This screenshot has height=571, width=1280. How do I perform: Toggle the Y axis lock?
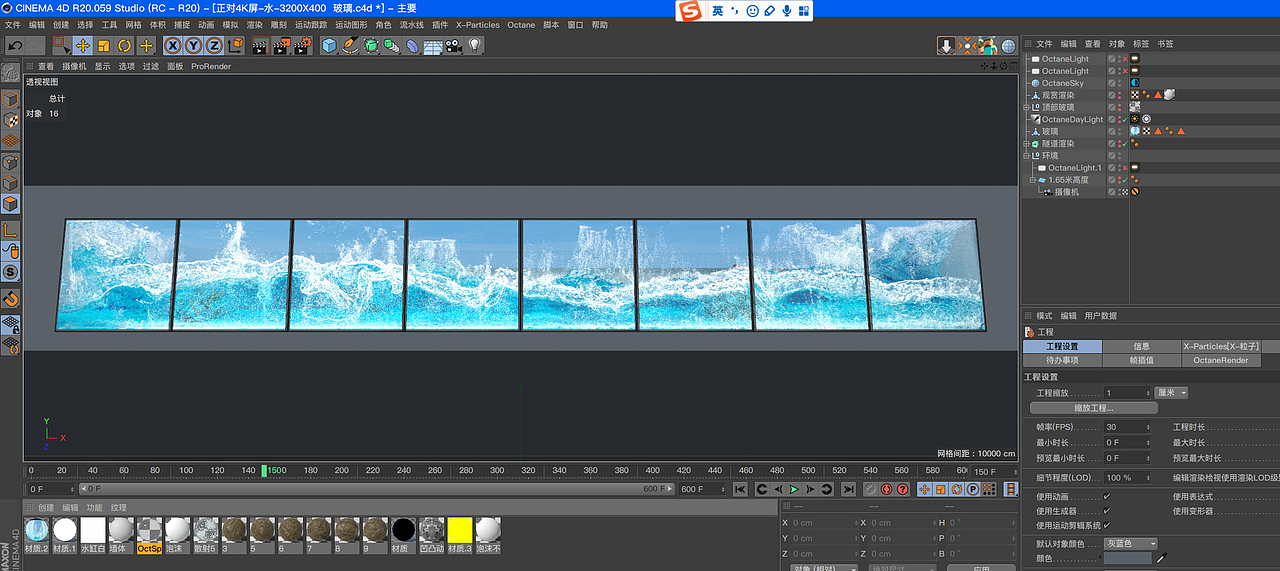click(x=194, y=45)
